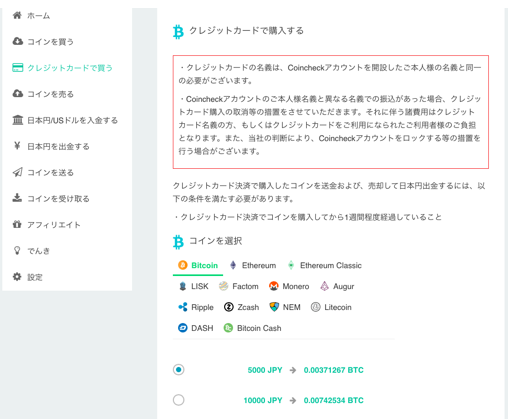The width and height of the screenshot is (508, 420).
Task: Click the orange Bitcoin coin icon
Action: 183,265
